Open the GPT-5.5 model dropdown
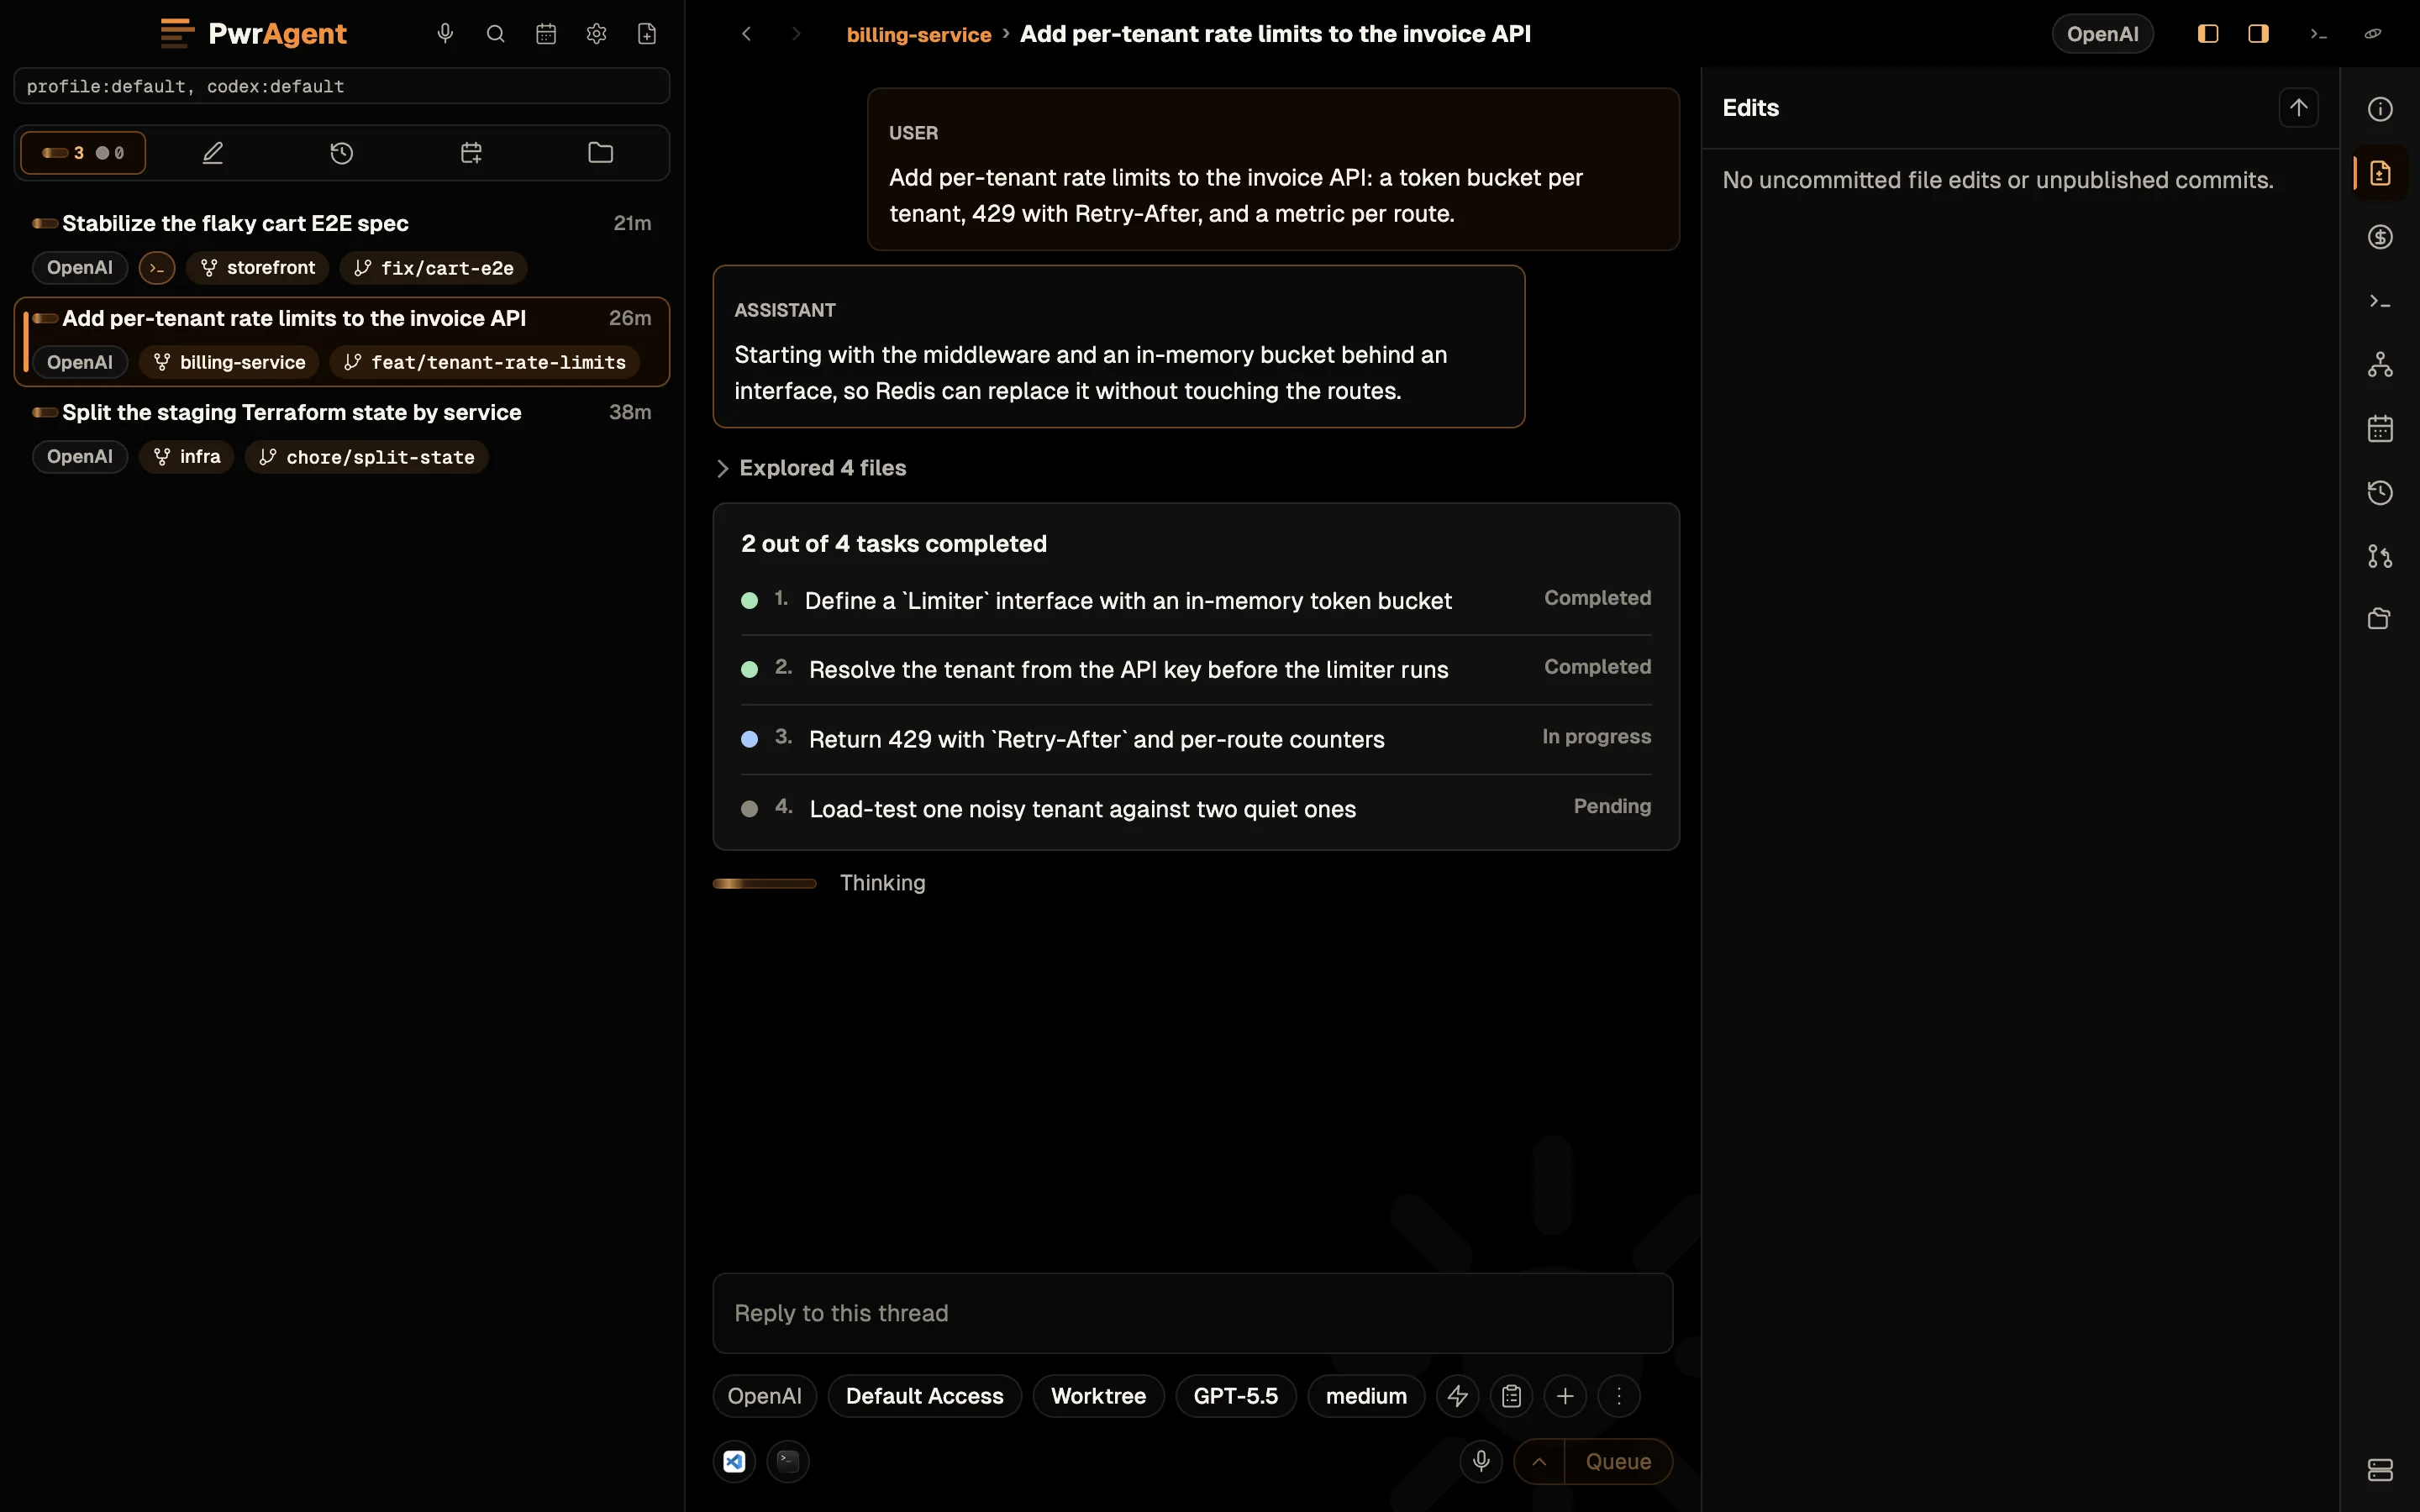The height and width of the screenshot is (1512, 2420). pos(1235,1396)
